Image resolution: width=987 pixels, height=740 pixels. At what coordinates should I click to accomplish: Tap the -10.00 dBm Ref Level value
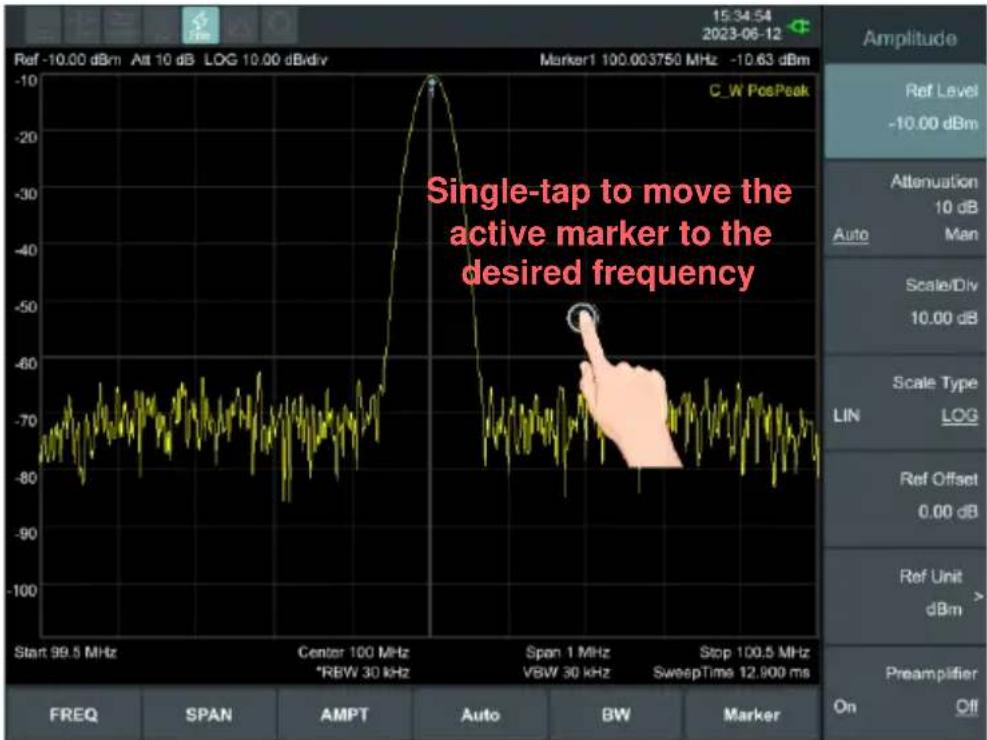click(x=933, y=123)
